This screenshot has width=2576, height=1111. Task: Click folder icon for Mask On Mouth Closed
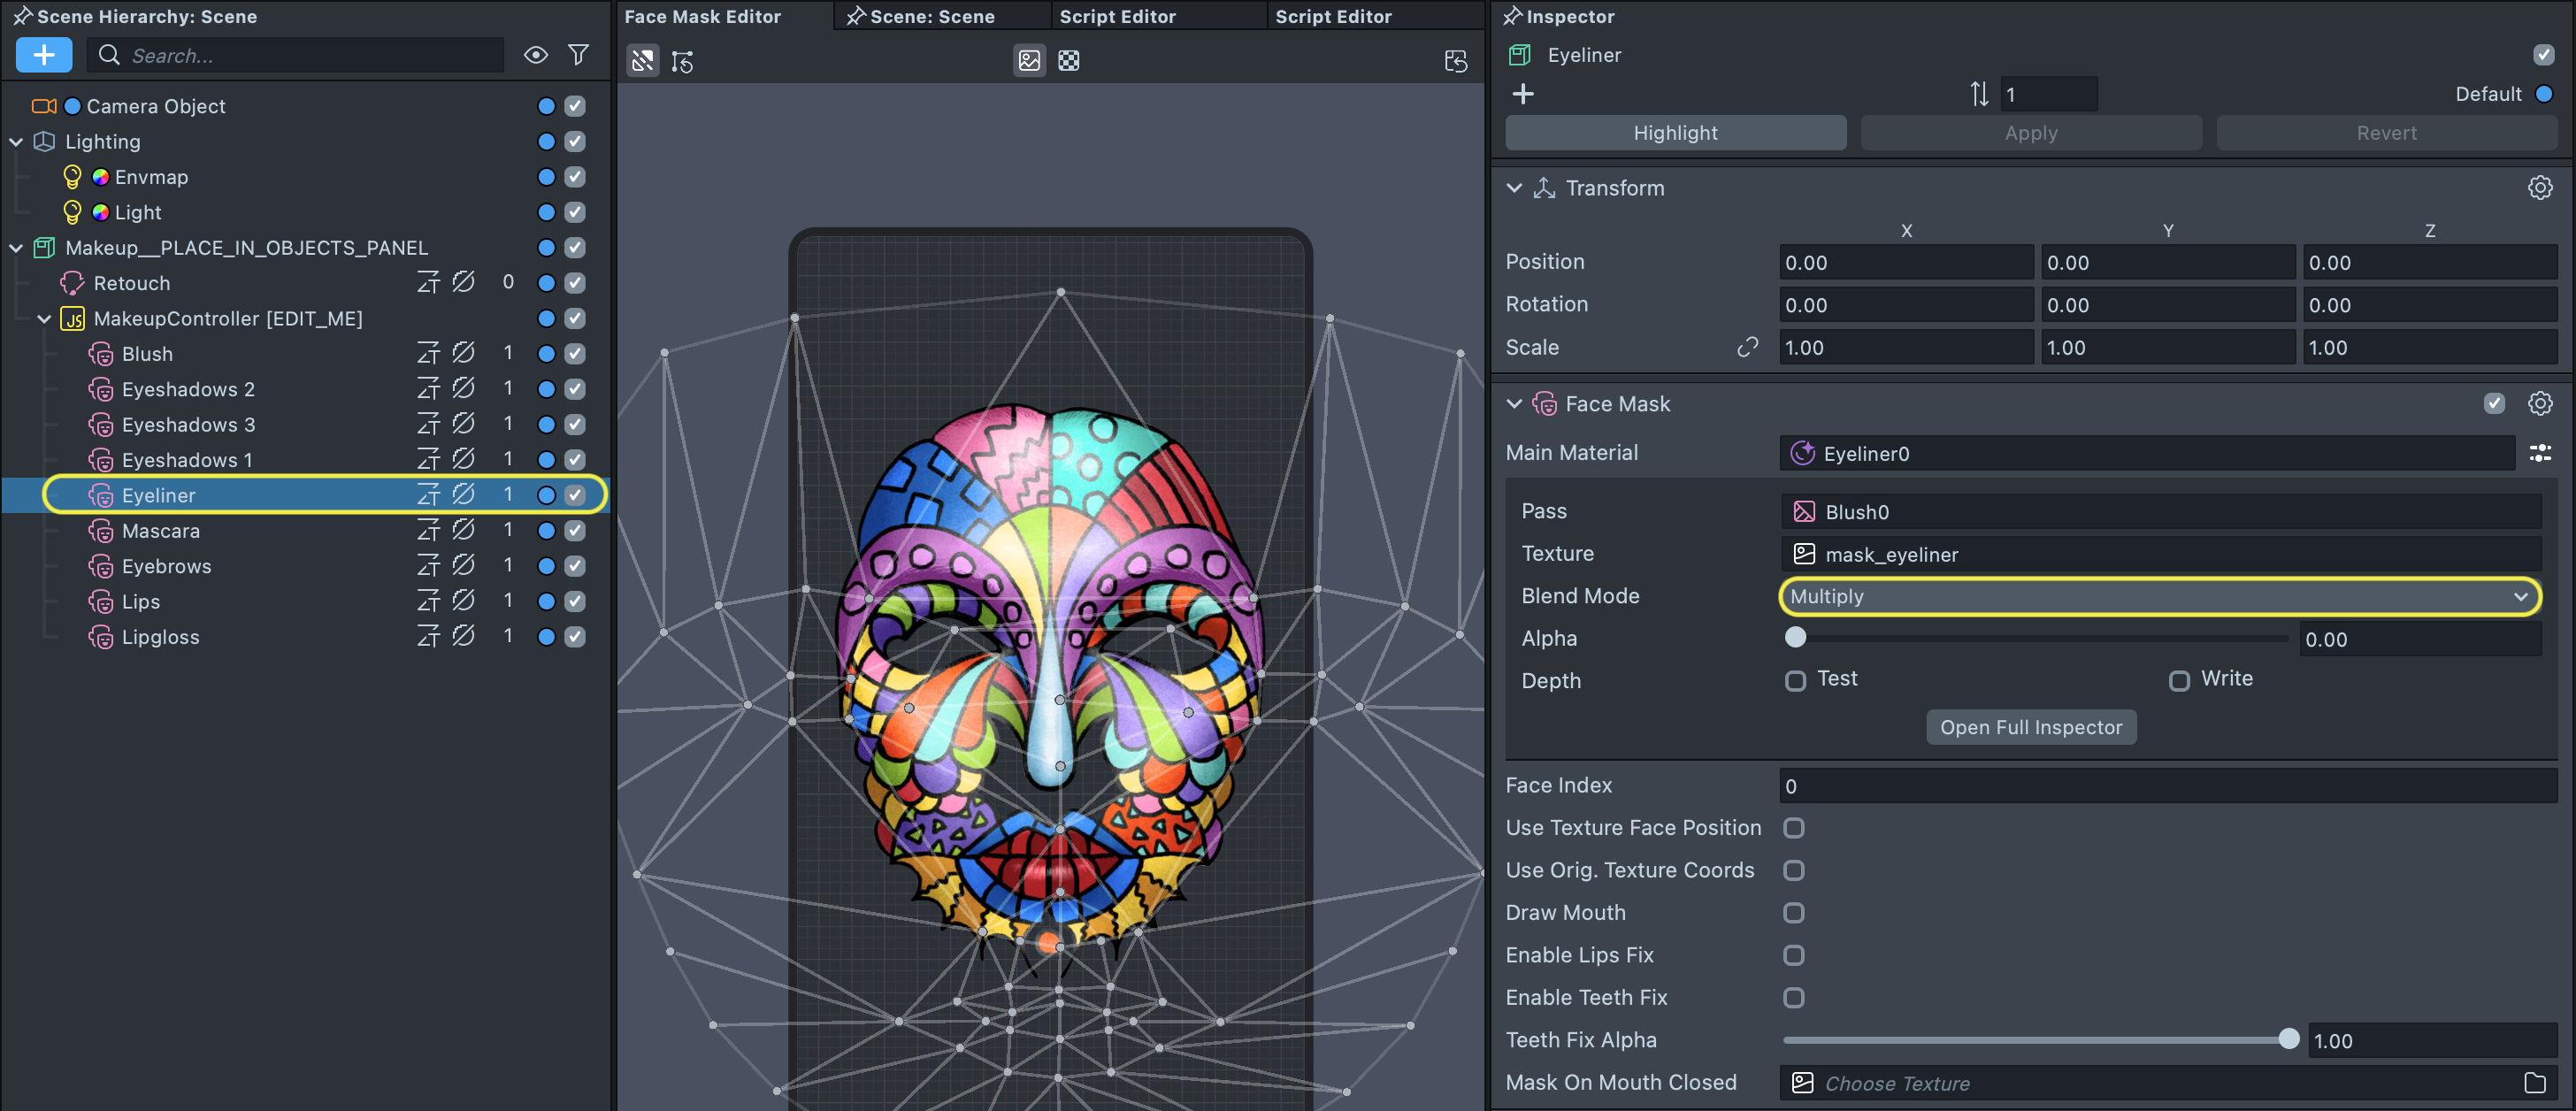pos(2534,1083)
